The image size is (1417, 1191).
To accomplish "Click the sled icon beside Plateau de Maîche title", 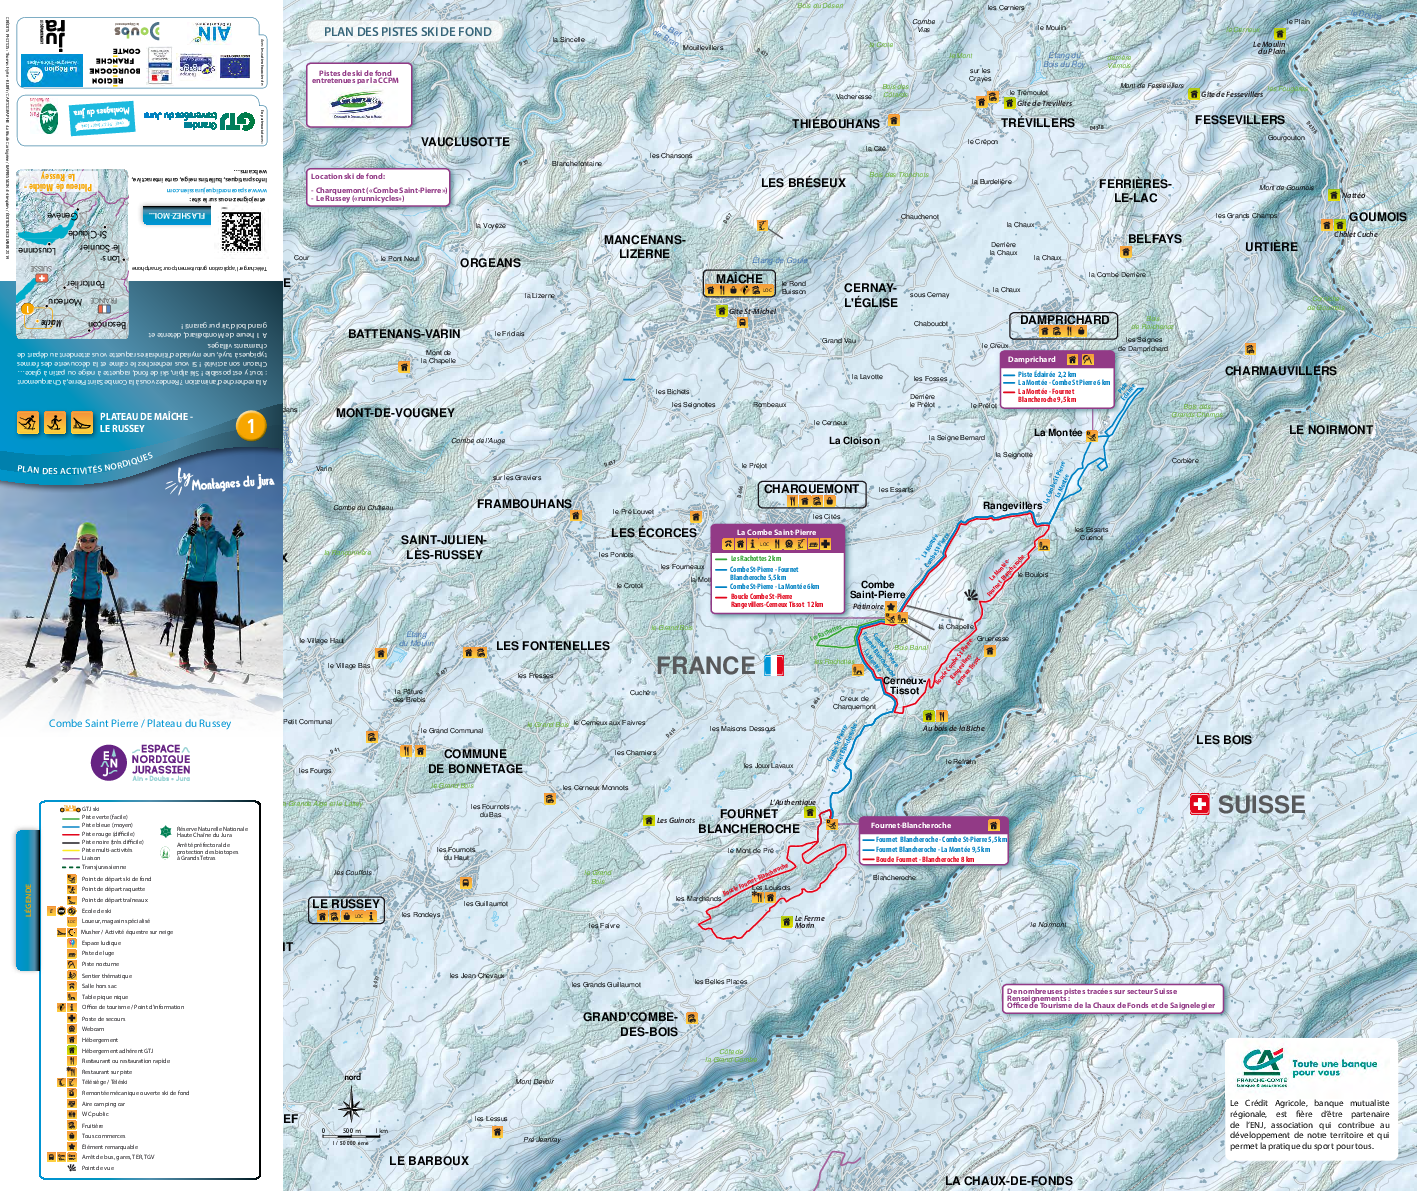I will (82, 422).
